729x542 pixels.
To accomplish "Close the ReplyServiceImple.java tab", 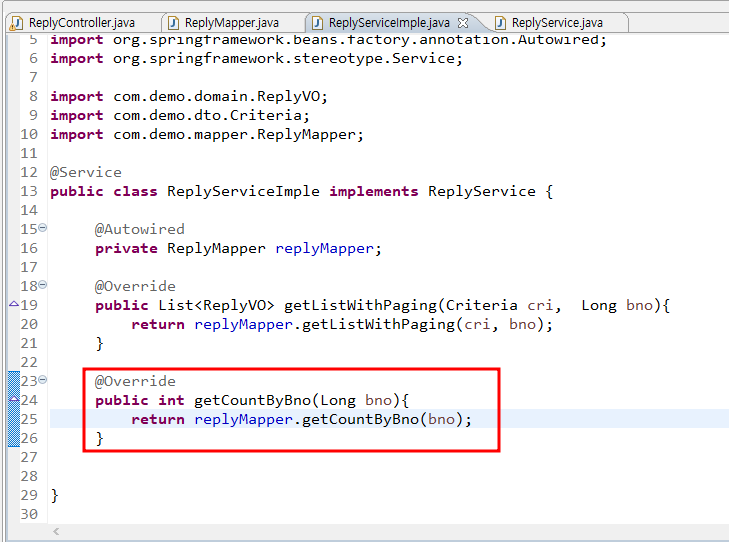I will (463, 23).
